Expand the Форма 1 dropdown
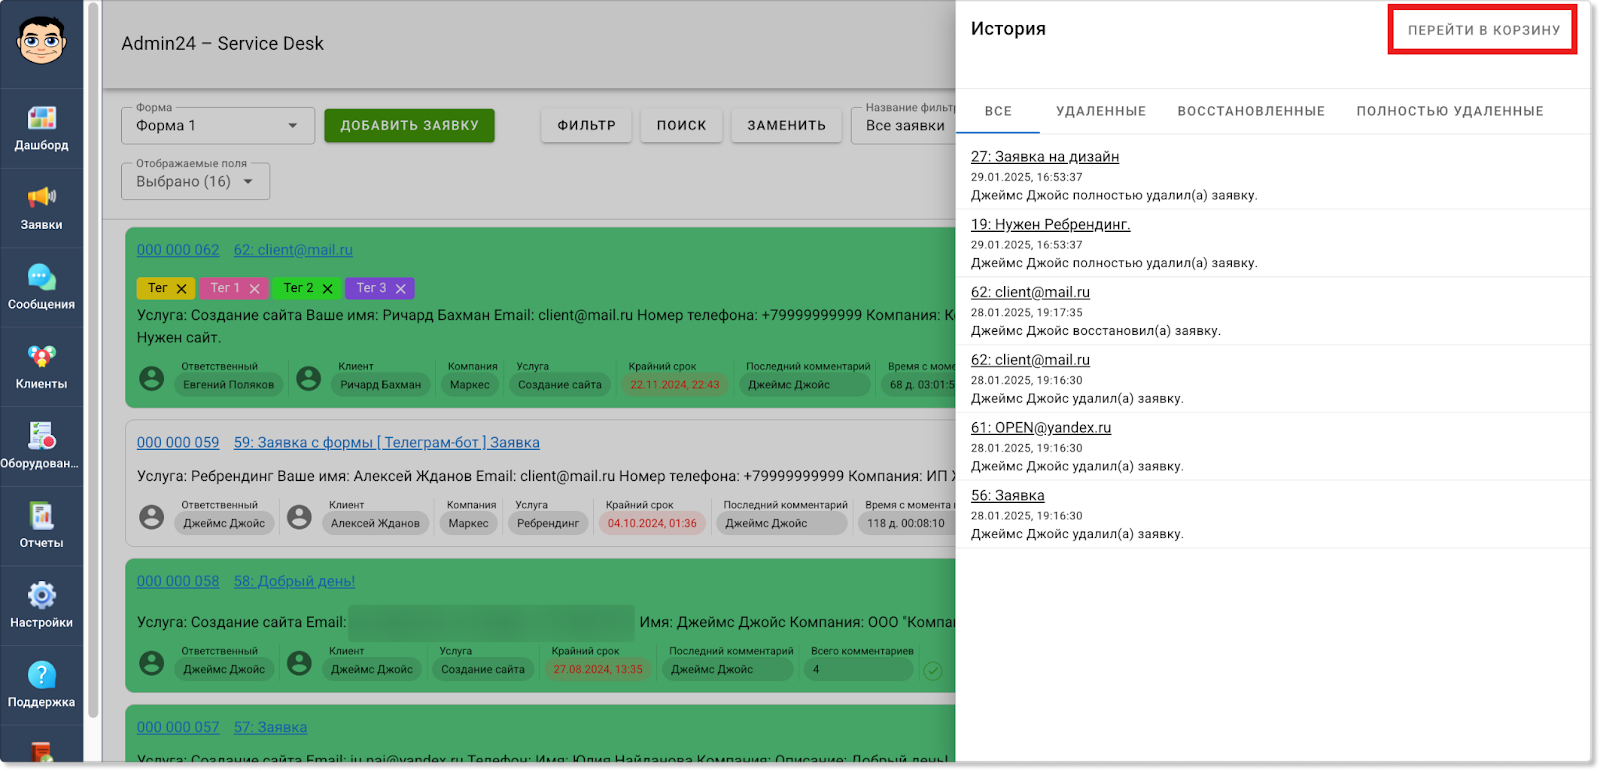 218,126
